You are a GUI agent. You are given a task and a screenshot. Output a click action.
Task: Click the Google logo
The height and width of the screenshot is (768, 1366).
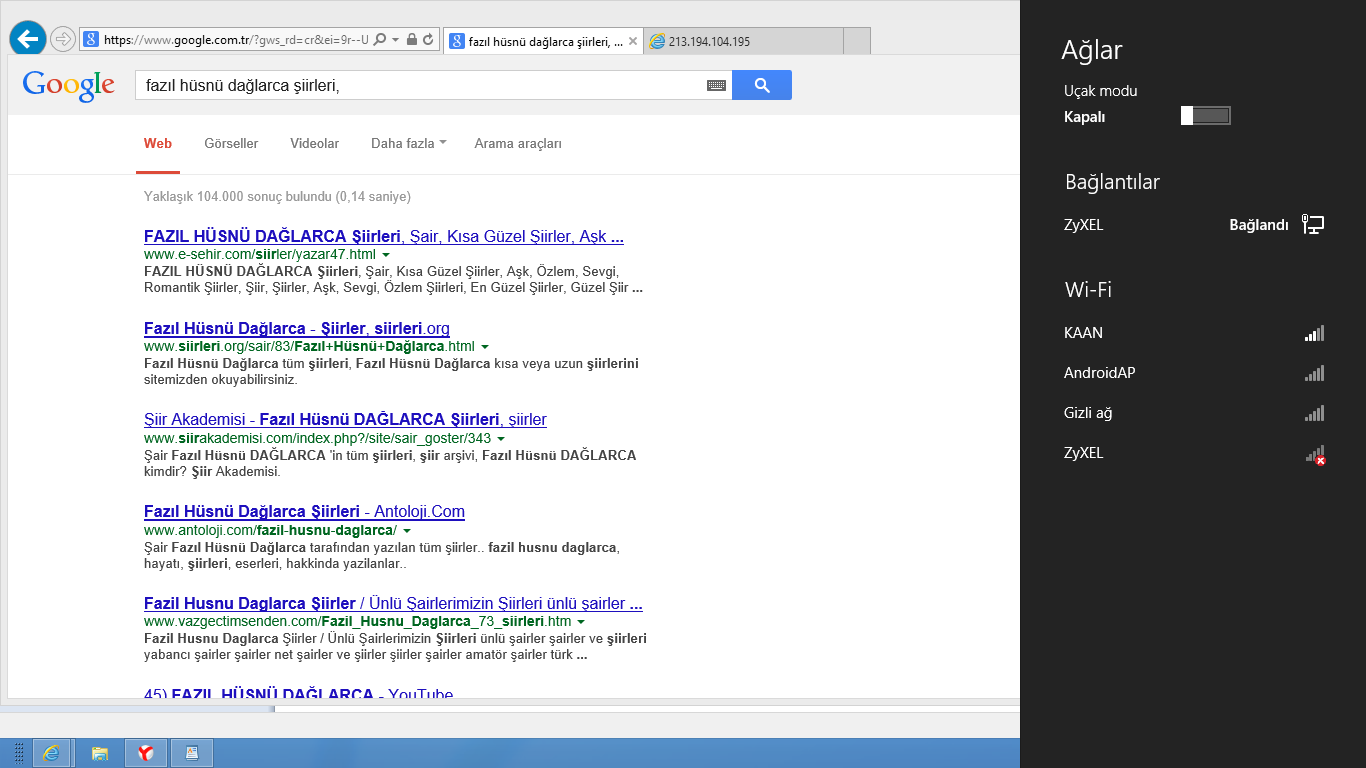tap(68, 85)
